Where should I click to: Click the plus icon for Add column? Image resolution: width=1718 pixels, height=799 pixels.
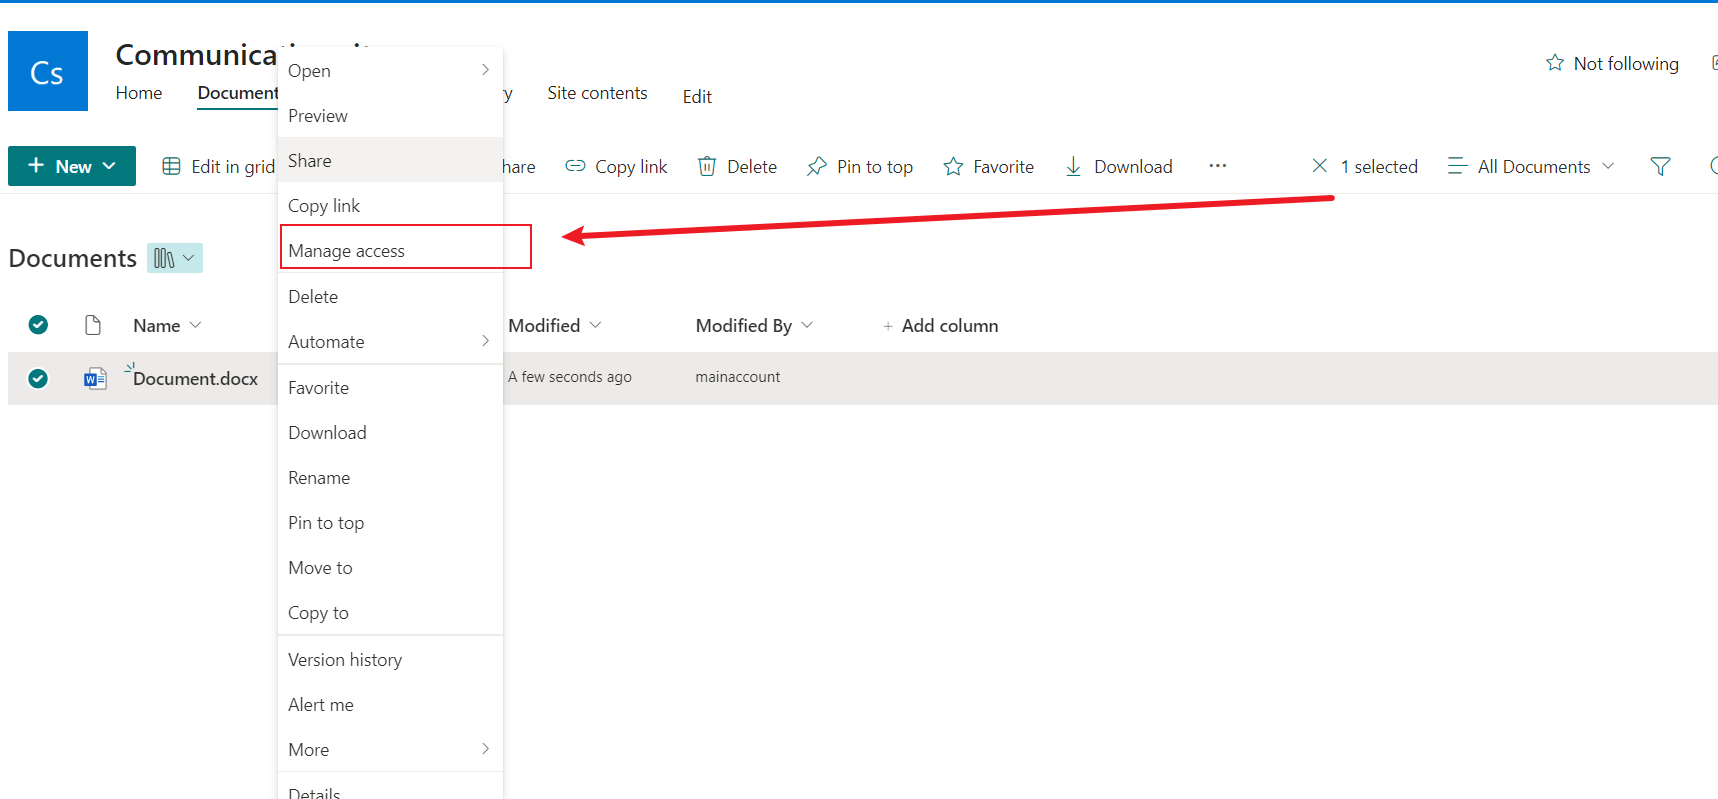pyautogui.click(x=888, y=326)
